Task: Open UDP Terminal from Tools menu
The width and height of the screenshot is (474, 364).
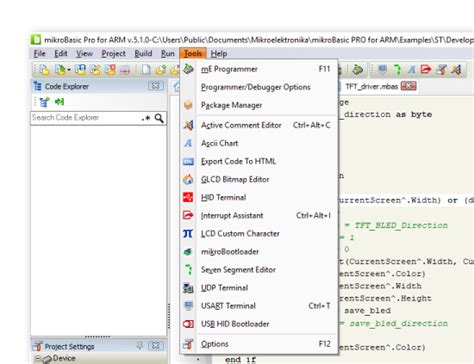Action: coord(259,288)
